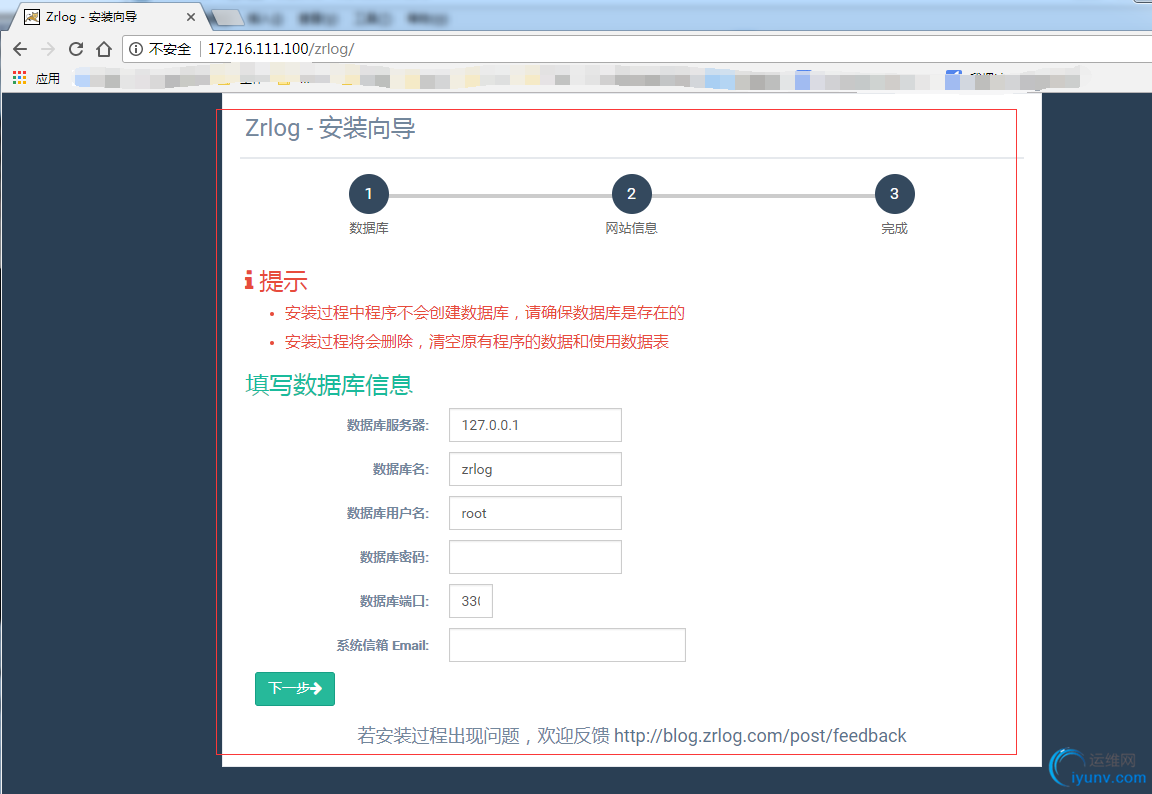
Task: Open the 应用 apps grid icon
Action: pyautogui.click(x=20, y=78)
